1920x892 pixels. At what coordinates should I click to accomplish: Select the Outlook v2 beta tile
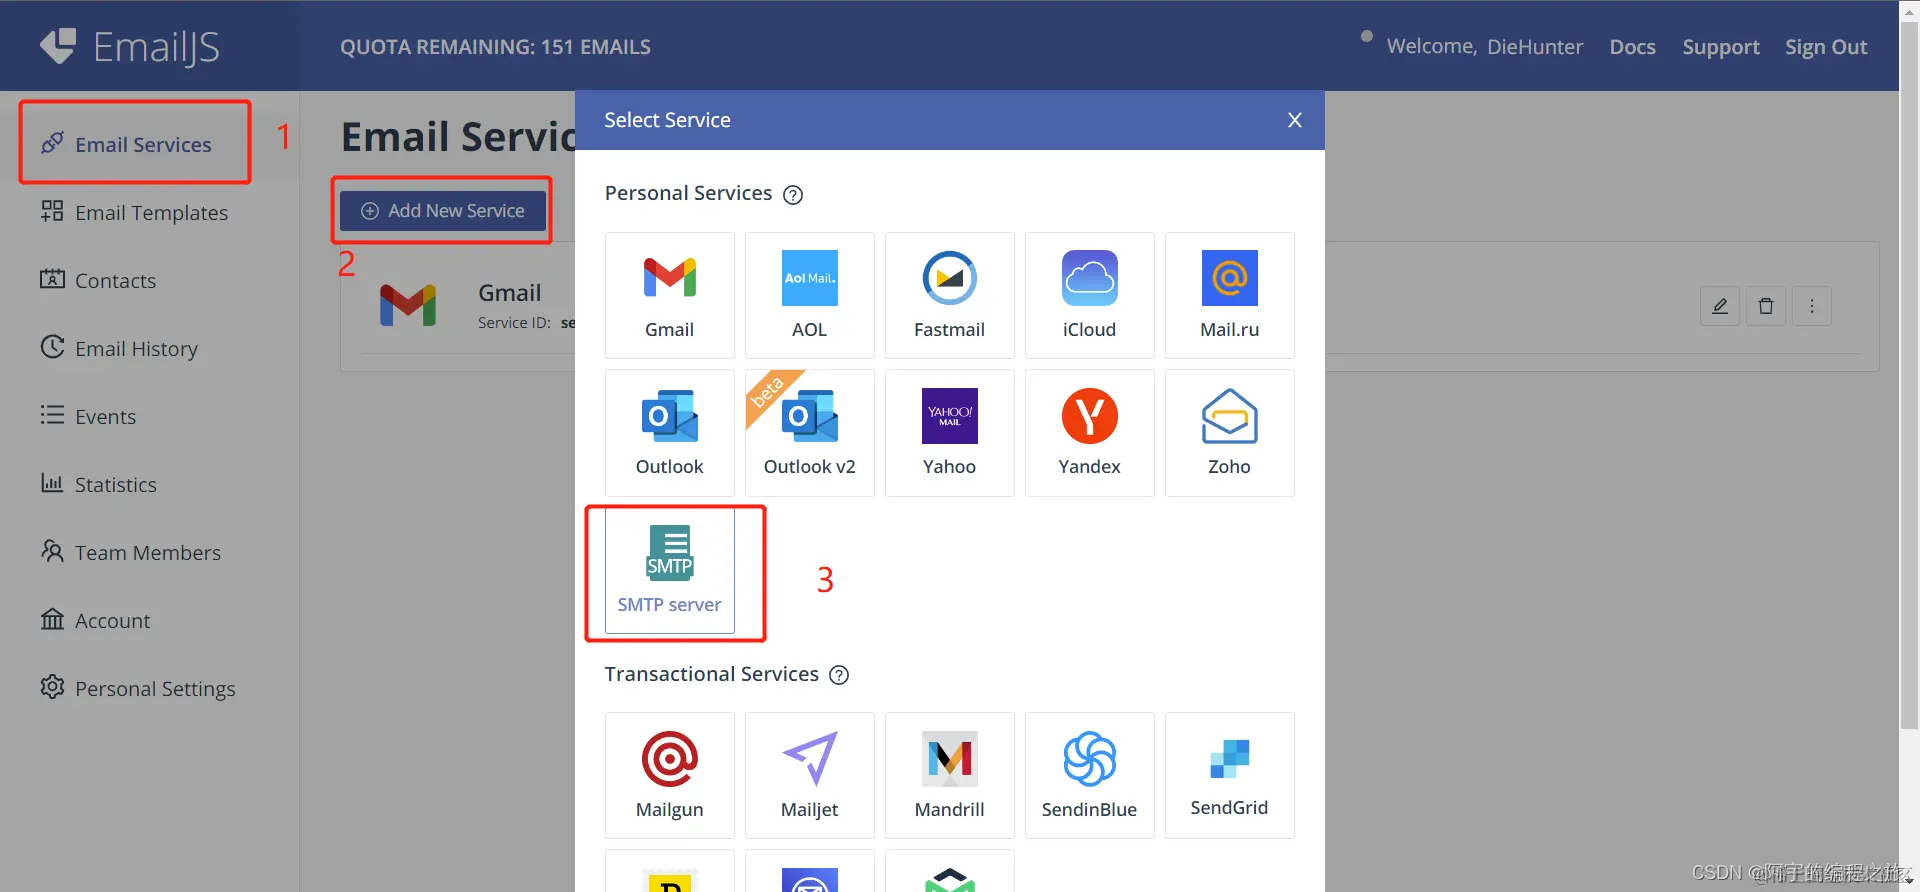coord(809,432)
